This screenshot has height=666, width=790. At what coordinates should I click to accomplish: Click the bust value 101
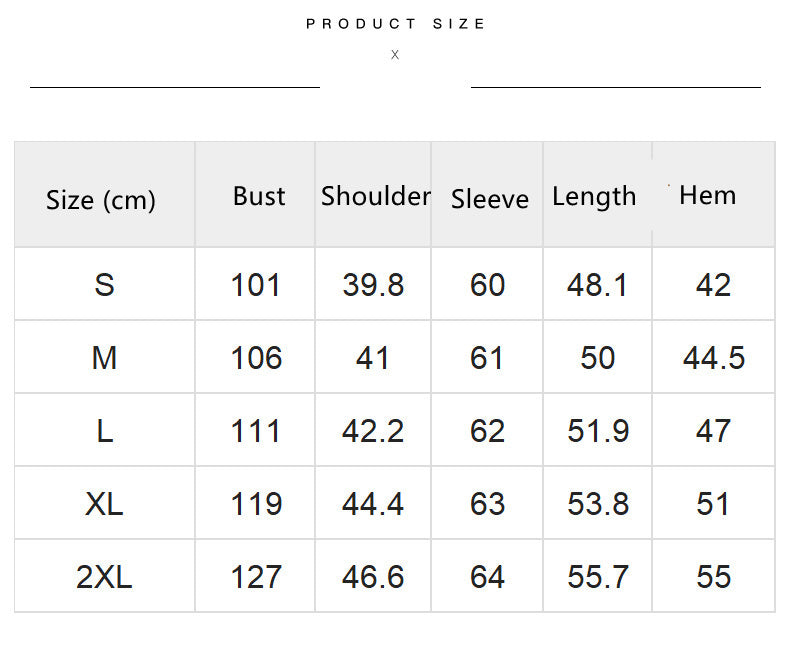(256, 285)
